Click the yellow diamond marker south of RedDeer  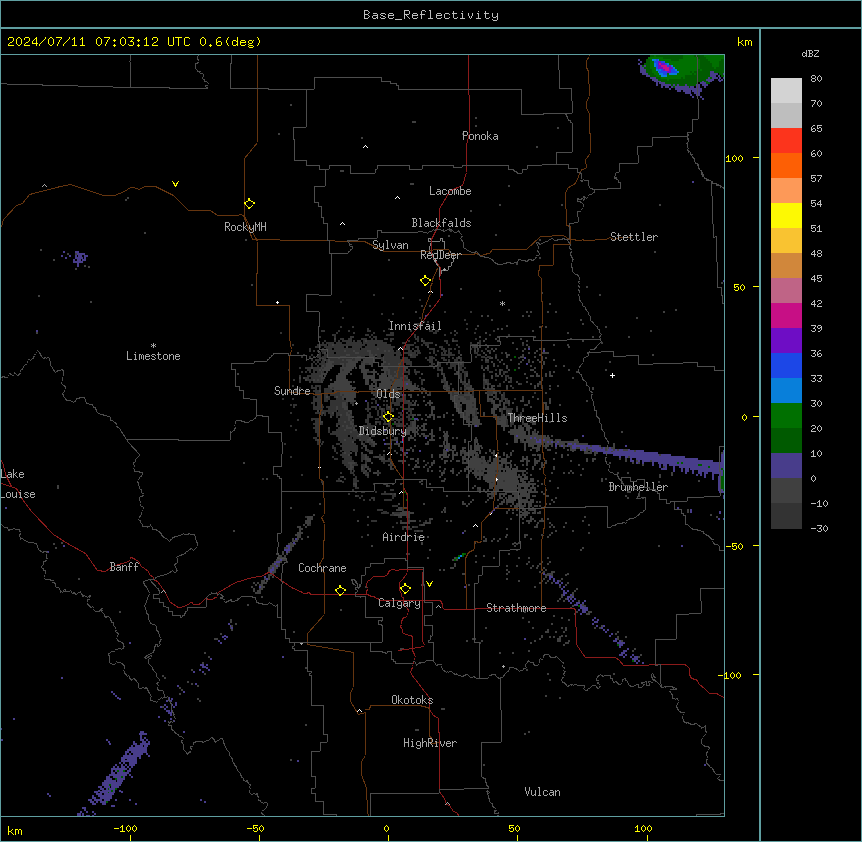tap(425, 281)
